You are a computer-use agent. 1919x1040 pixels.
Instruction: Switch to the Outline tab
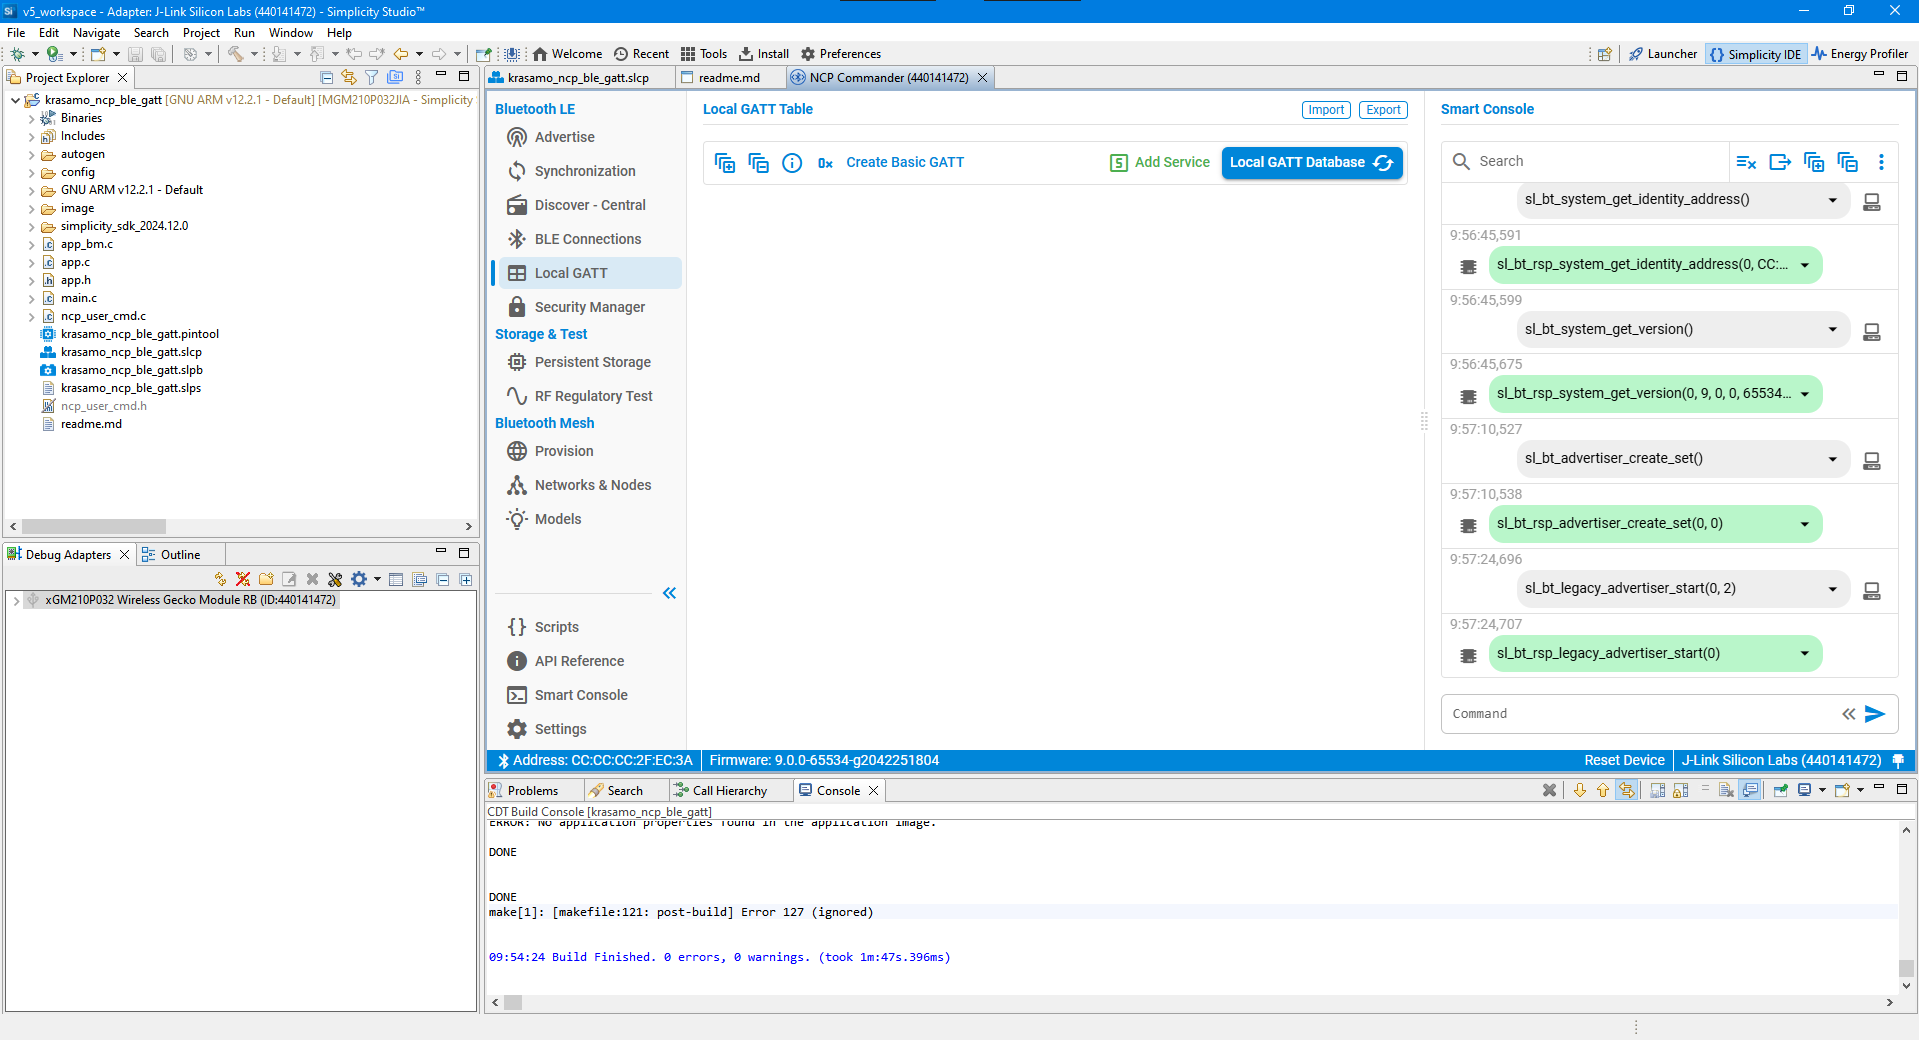(180, 555)
